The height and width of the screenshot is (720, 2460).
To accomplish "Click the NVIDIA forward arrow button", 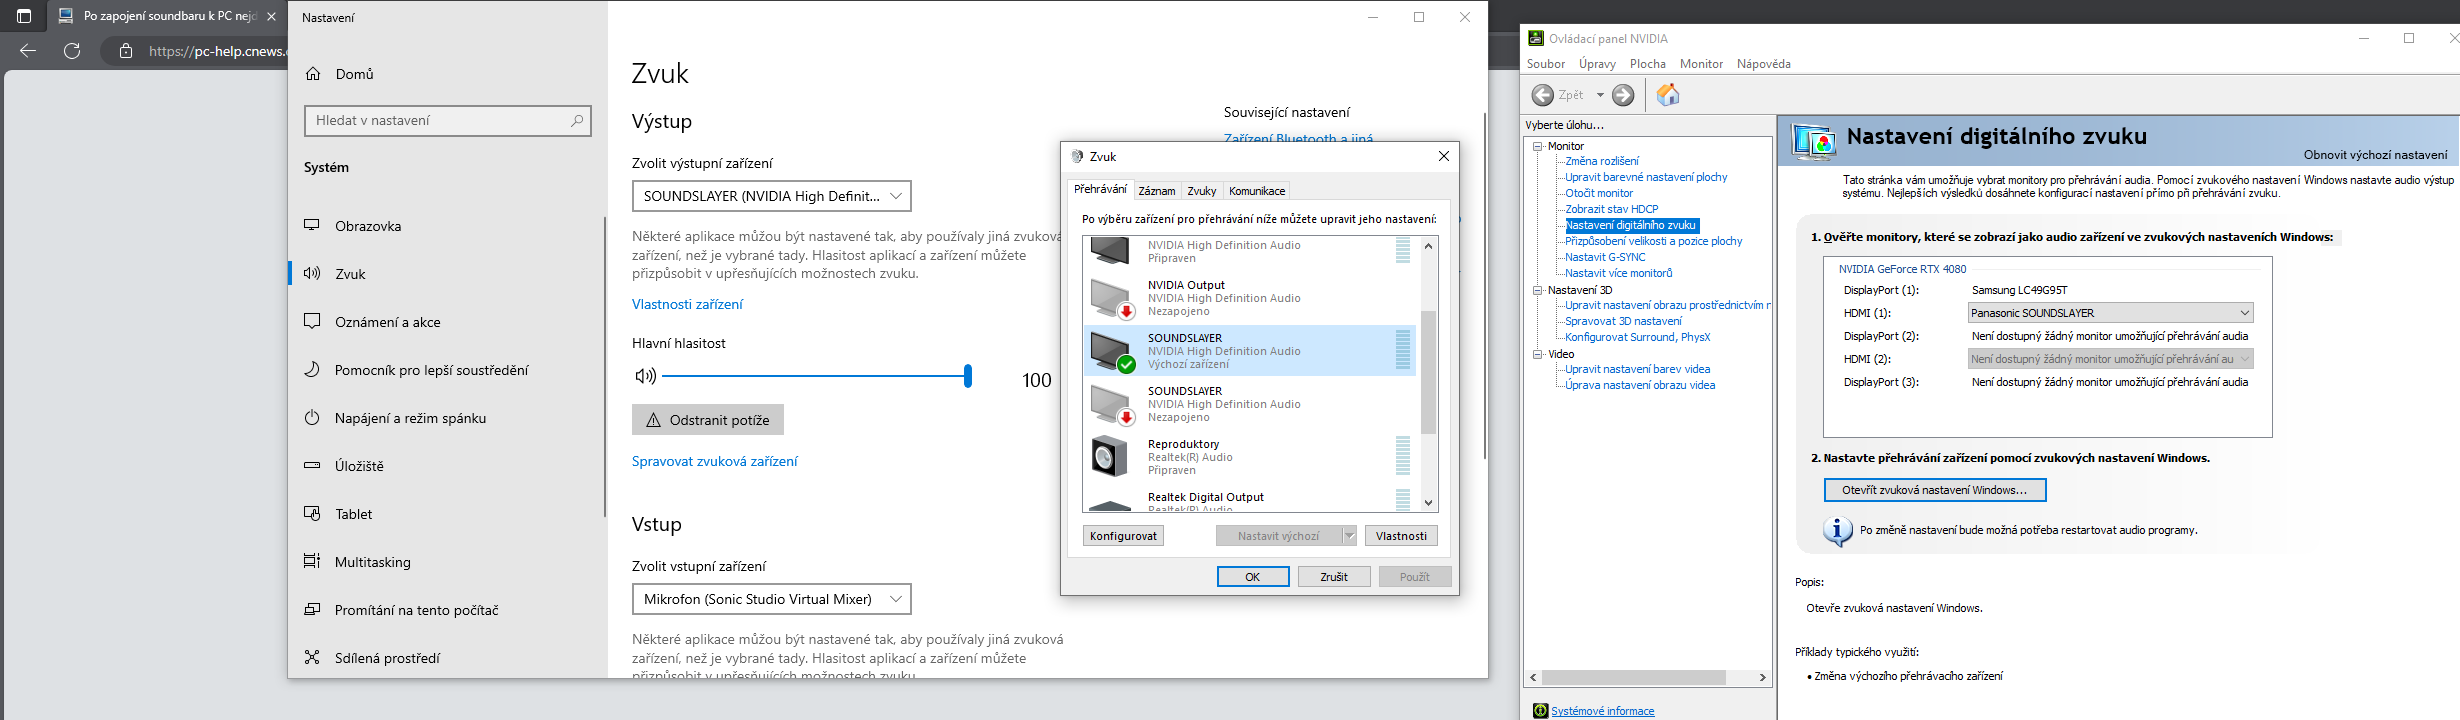I will pos(1623,95).
